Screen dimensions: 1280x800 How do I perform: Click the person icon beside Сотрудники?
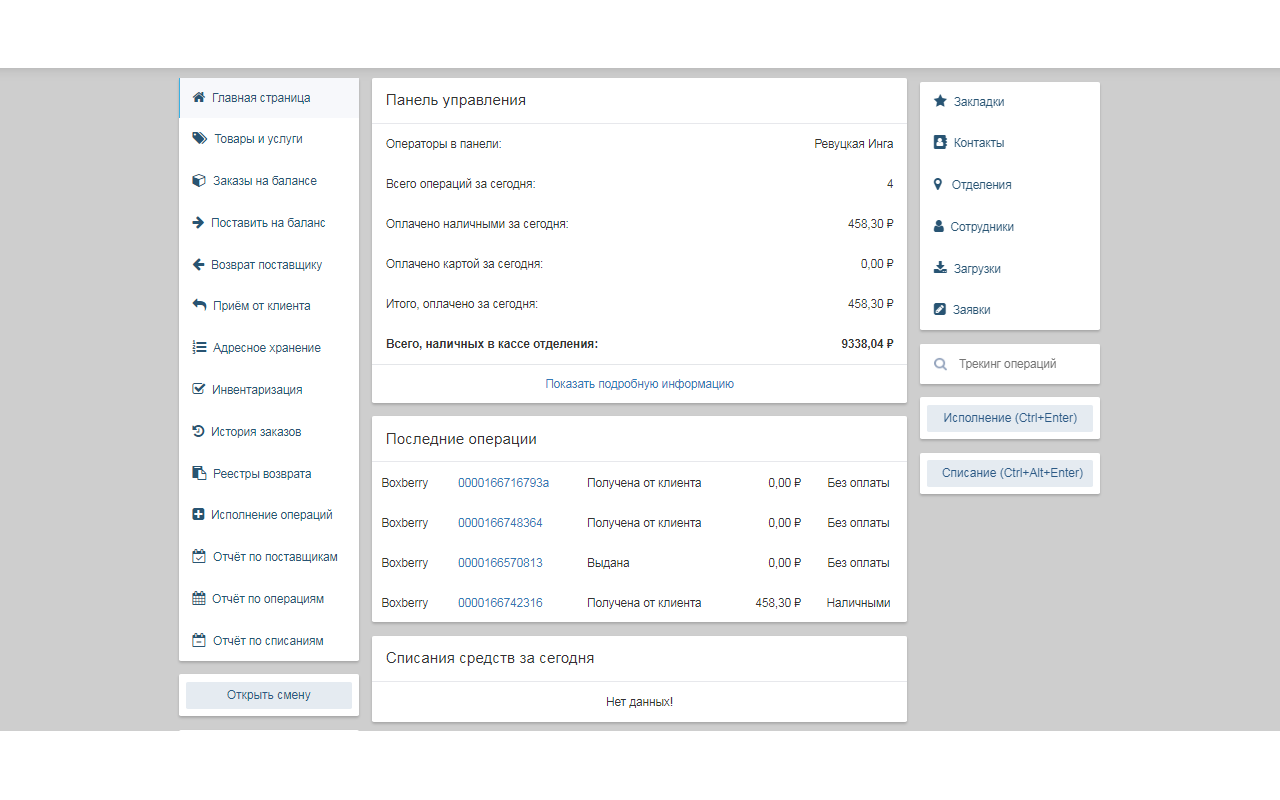pyautogui.click(x=938, y=227)
